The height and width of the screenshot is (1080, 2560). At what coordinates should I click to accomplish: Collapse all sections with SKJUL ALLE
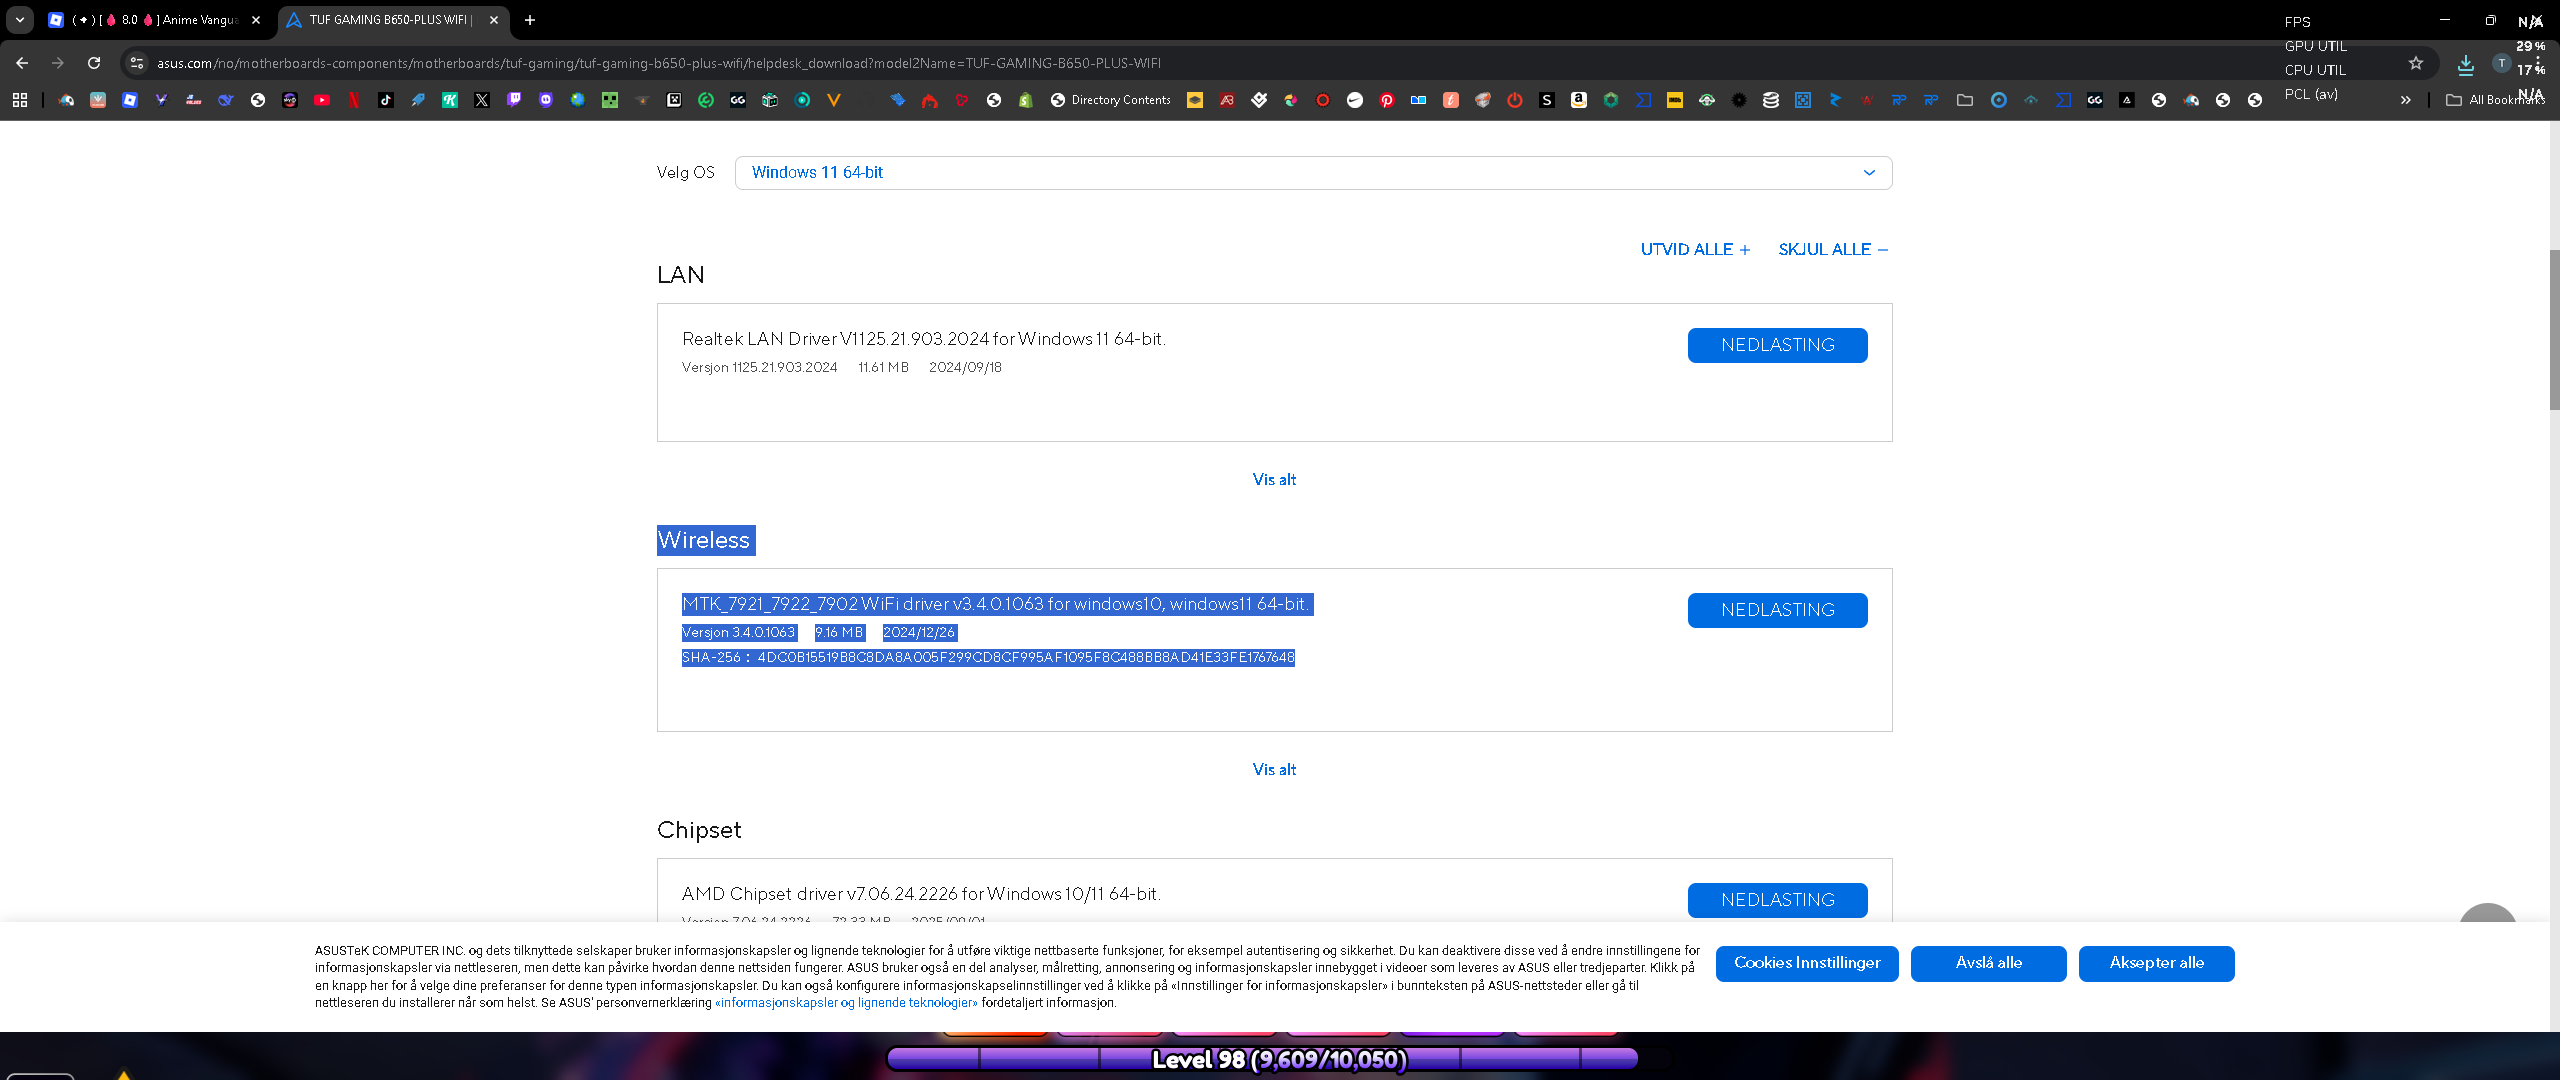click(x=1833, y=250)
